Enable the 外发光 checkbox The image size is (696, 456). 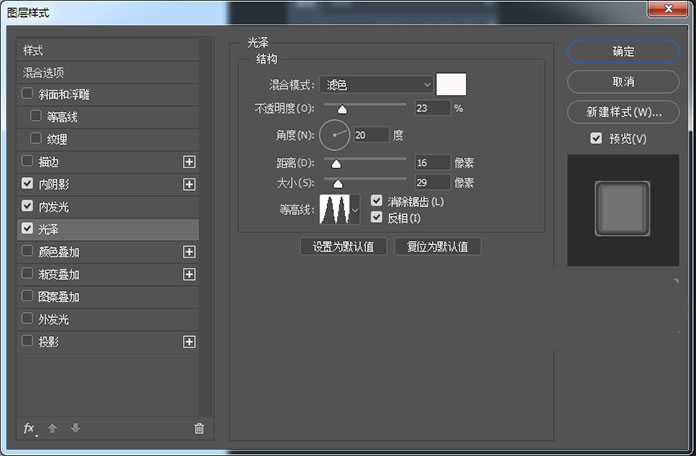[x=28, y=318]
